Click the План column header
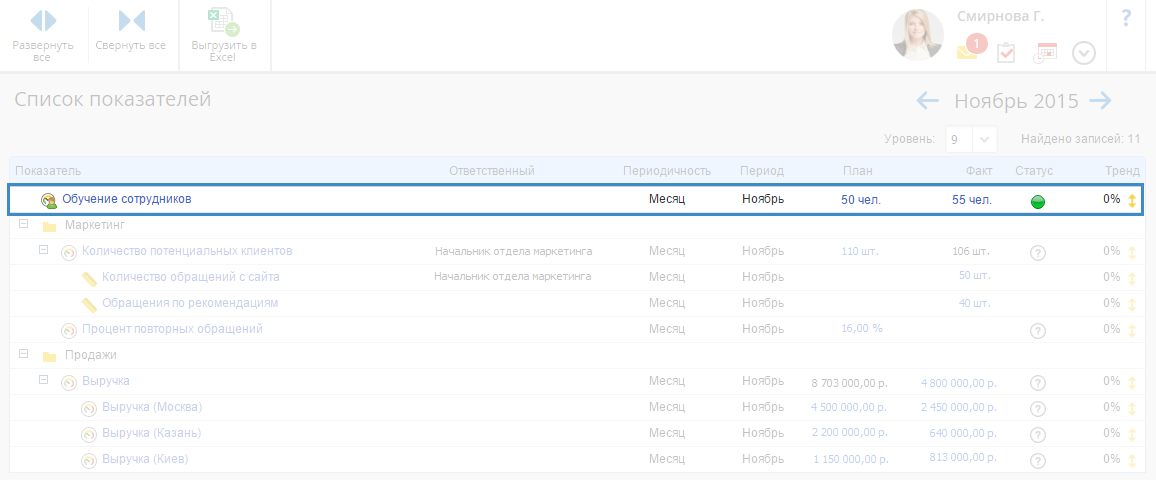 tap(858, 171)
